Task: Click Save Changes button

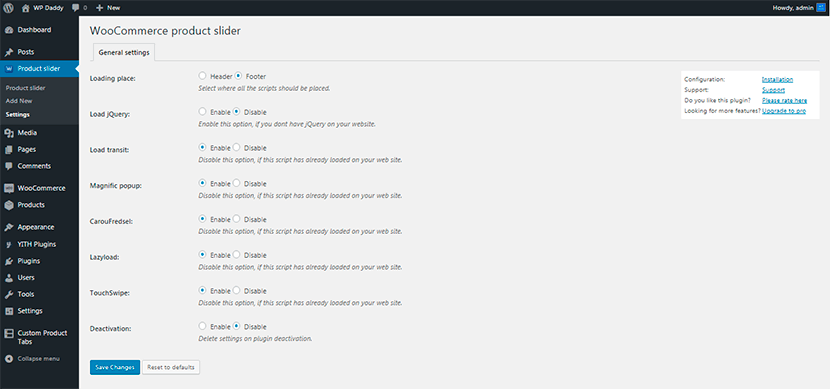Action: 115,367
